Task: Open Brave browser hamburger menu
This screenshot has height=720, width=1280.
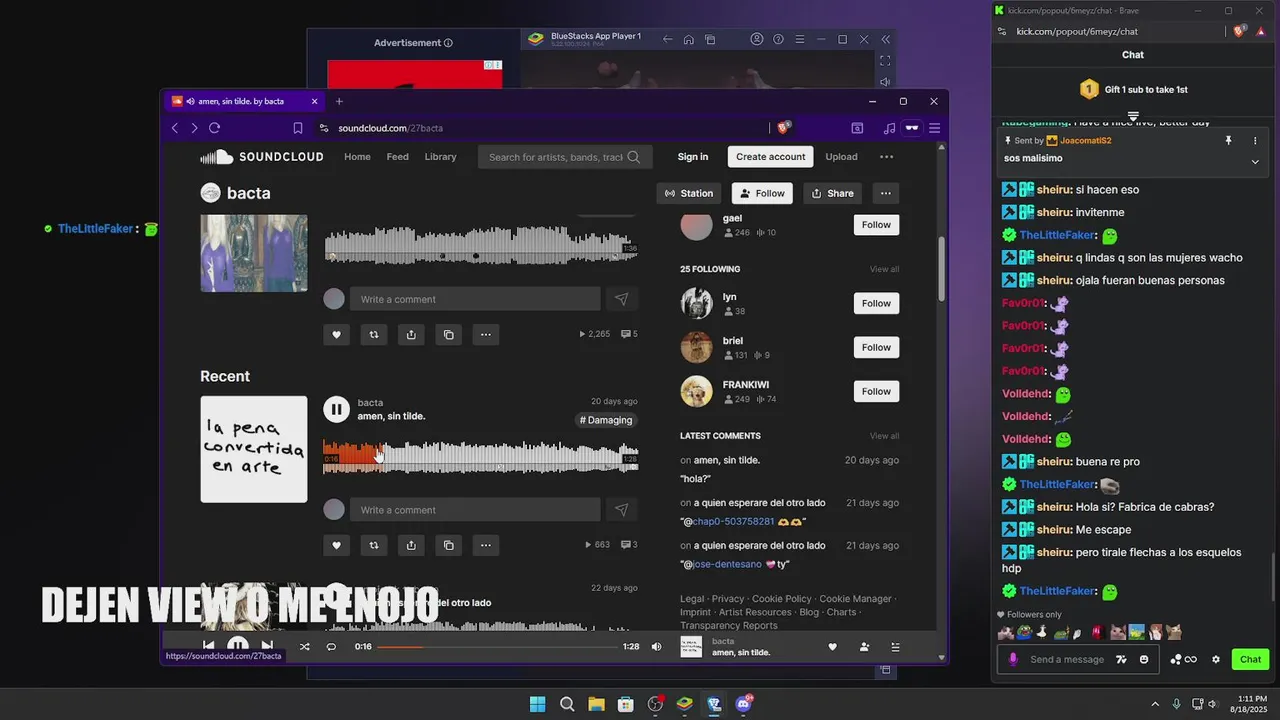Action: [935, 128]
